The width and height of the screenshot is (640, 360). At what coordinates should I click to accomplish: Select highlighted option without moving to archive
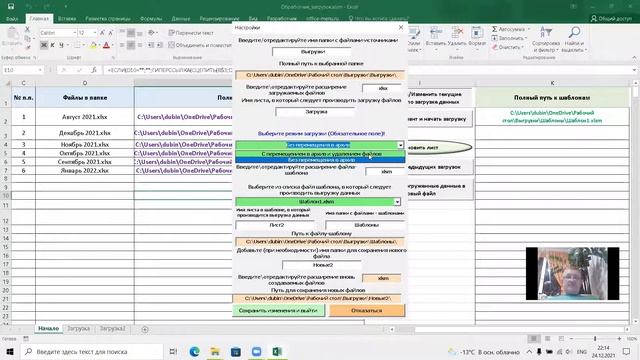pyautogui.click(x=320, y=160)
